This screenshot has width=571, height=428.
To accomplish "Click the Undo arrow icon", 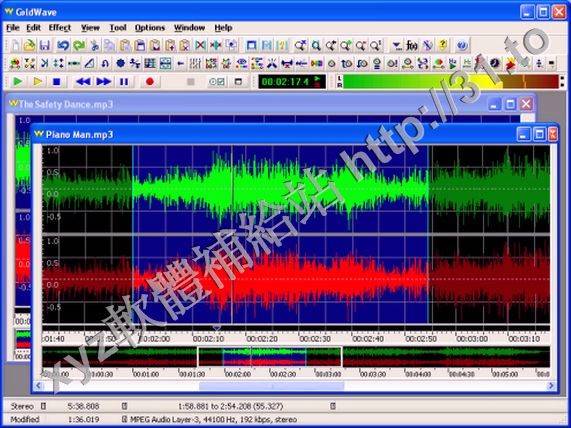I will coord(63,46).
